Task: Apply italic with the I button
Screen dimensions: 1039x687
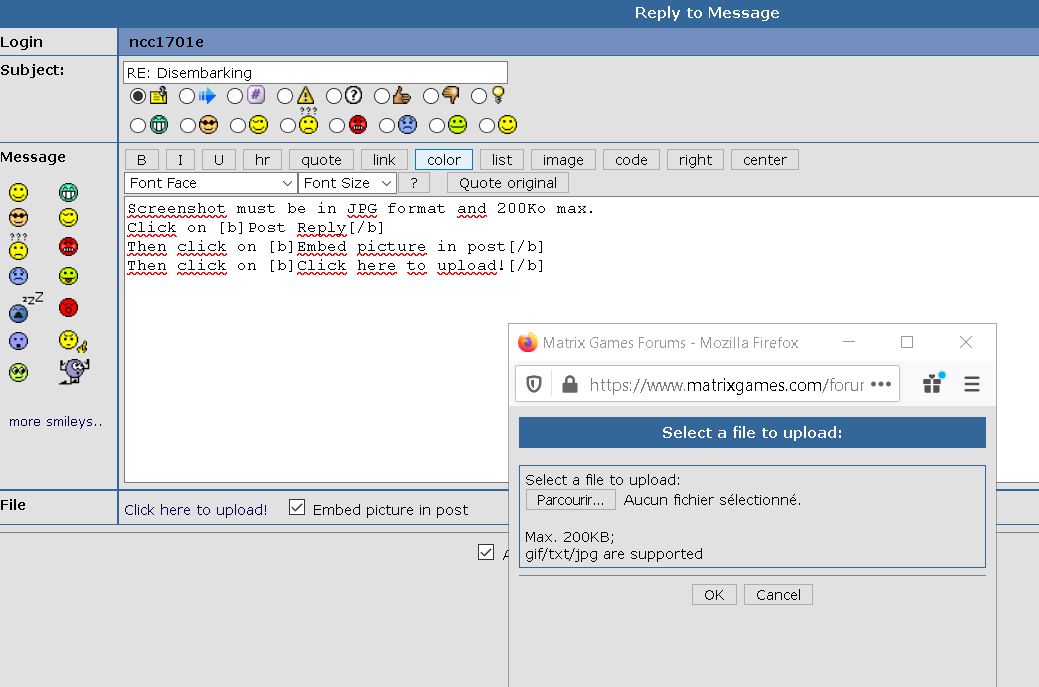Action: point(180,160)
